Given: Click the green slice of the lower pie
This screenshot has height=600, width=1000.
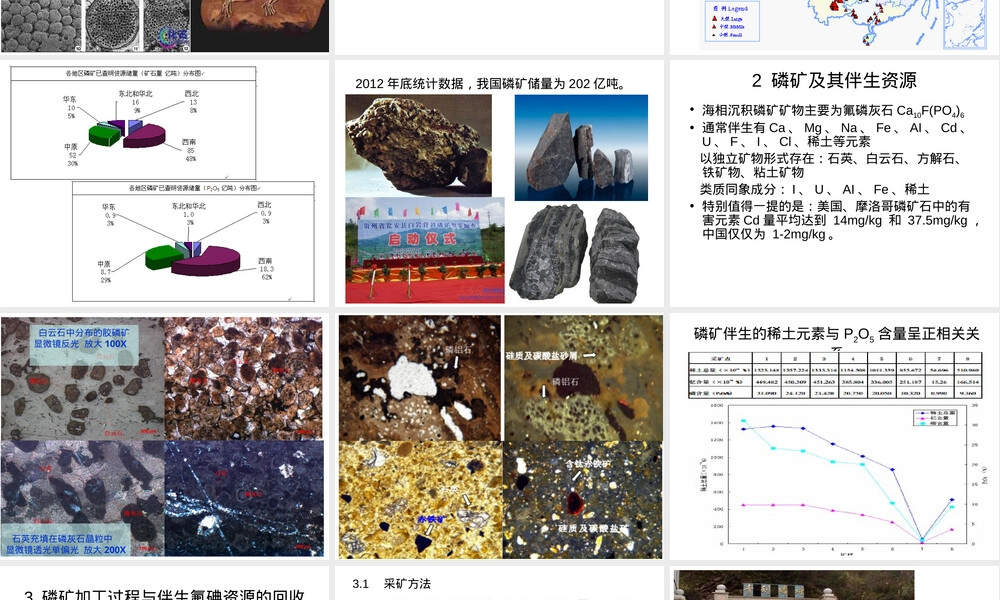Looking at the screenshot, I should (164, 257).
